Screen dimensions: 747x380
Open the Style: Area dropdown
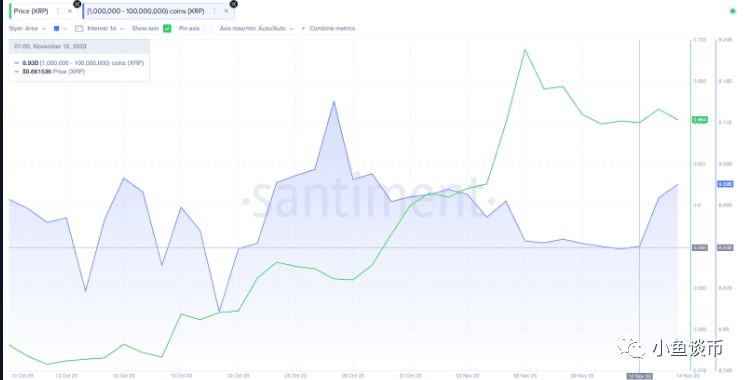[x=27, y=29]
